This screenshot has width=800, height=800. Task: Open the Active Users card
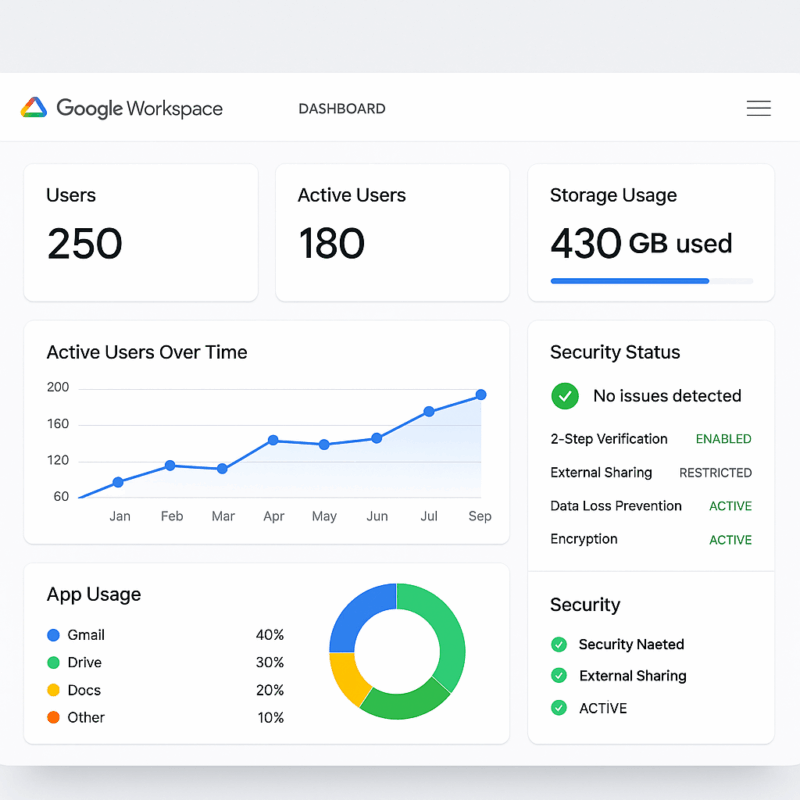coord(392,232)
